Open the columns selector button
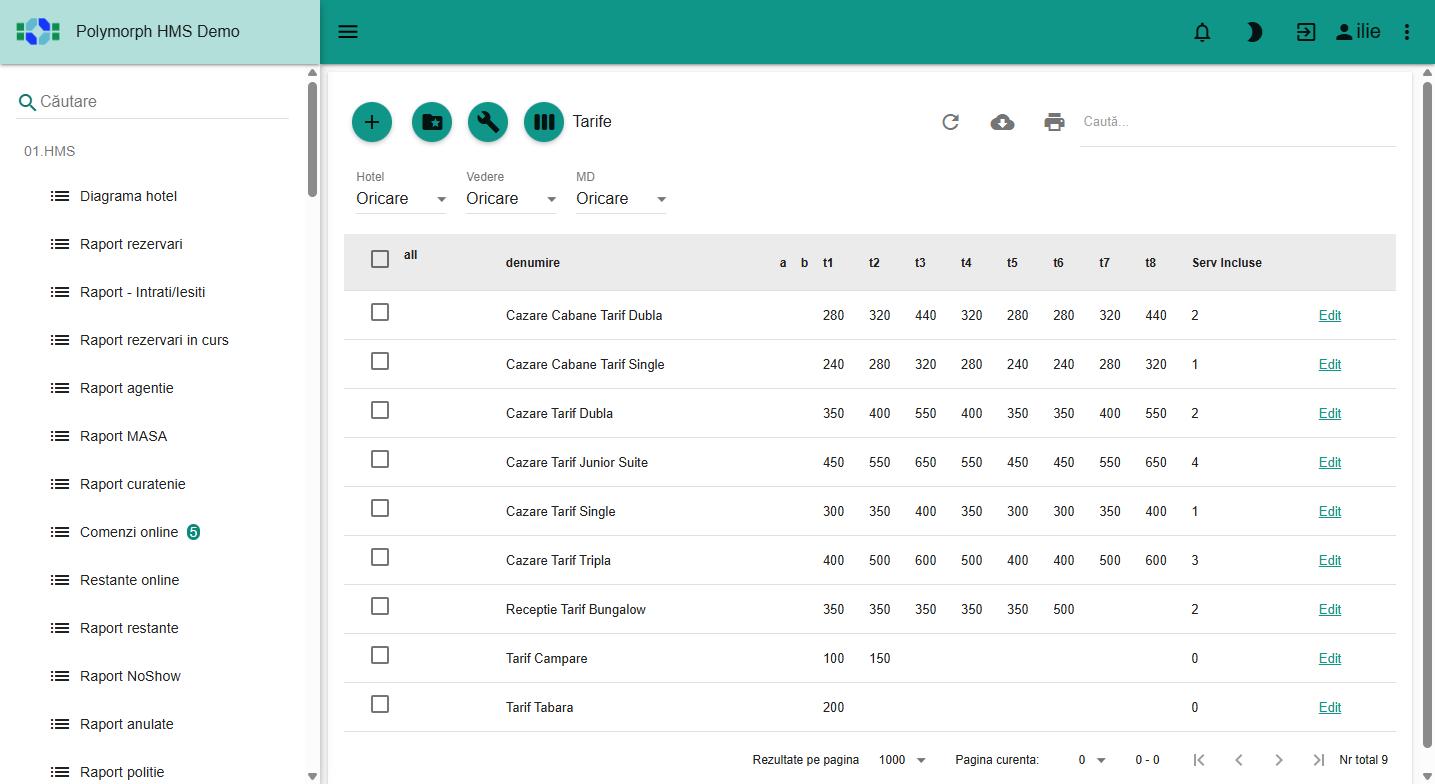The height and width of the screenshot is (784, 1435). click(x=544, y=122)
